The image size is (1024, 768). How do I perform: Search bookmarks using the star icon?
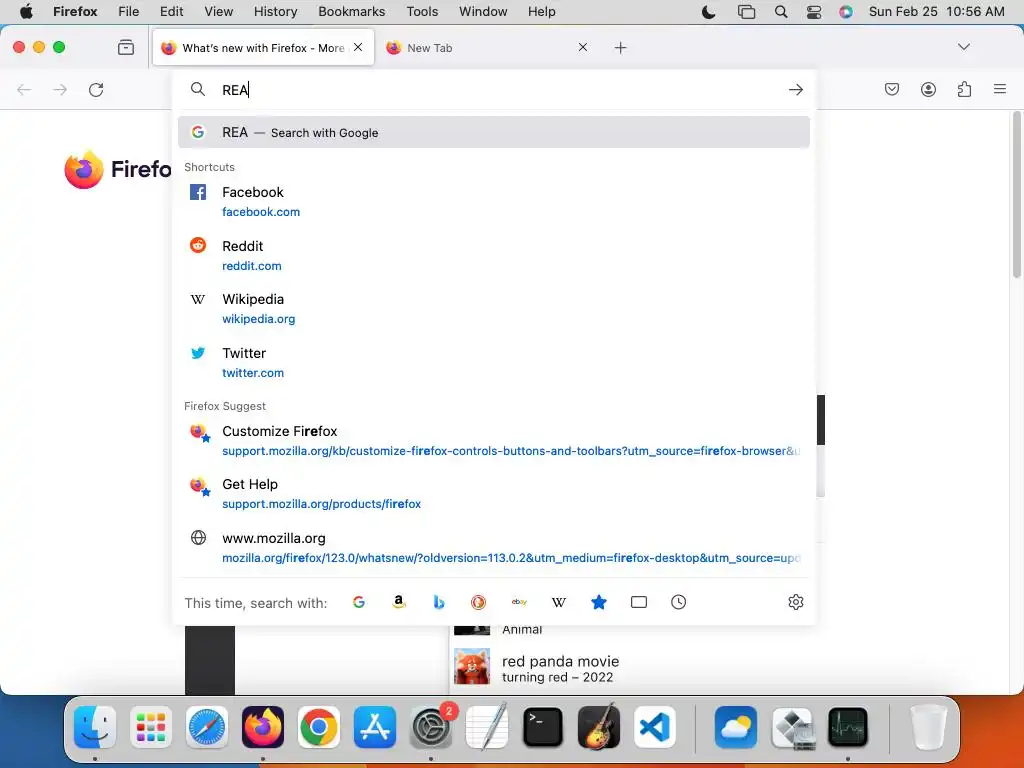(x=599, y=602)
